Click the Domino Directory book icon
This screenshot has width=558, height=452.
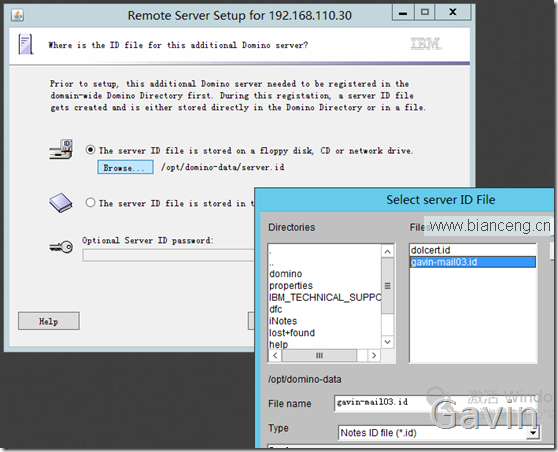(60, 203)
